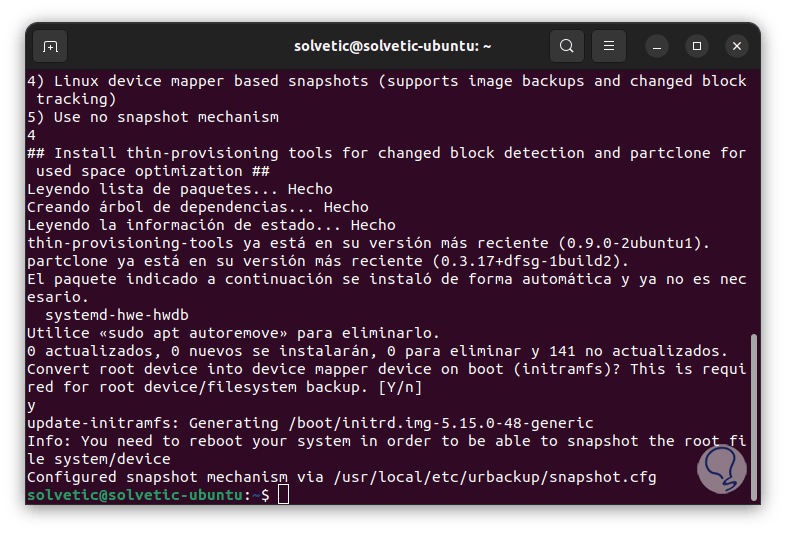Viewport: 786px width, 533px height.
Task: Close the terminal window
Action: [x=737, y=46]
